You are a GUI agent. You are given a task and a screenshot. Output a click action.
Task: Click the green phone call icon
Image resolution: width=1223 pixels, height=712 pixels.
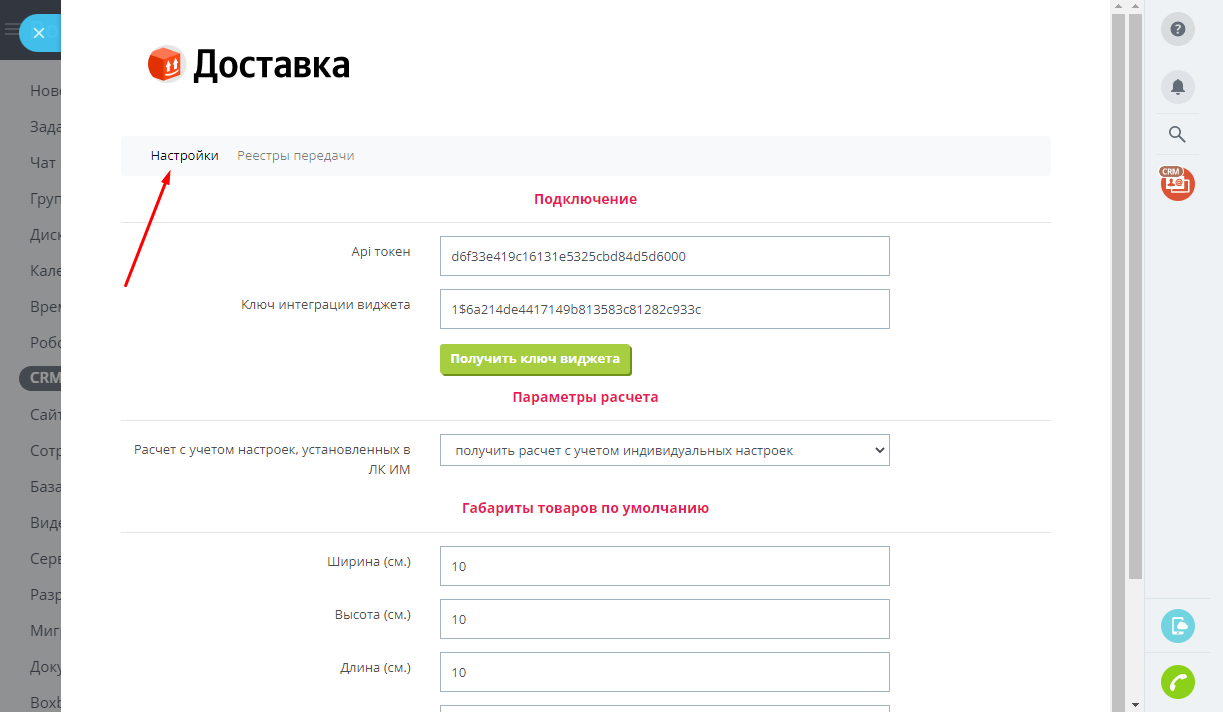coord(1177,681)
